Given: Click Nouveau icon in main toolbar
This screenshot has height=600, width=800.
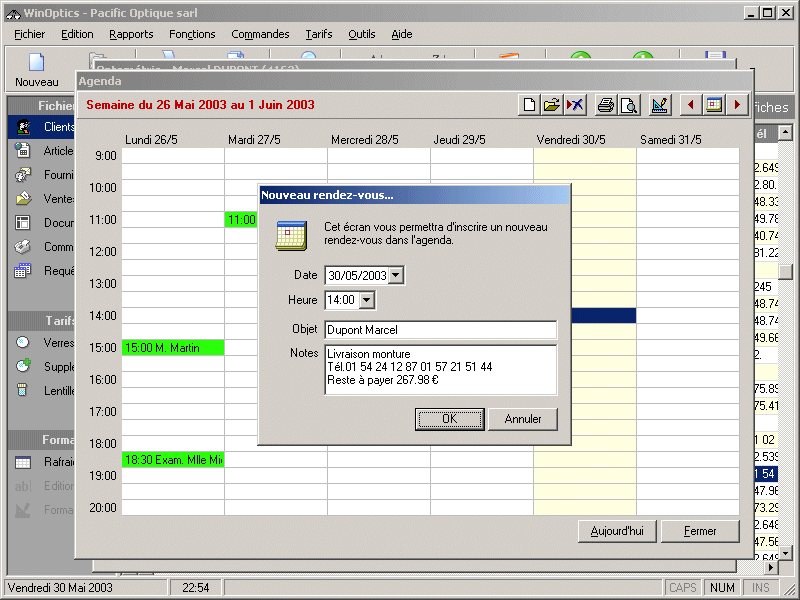Looking at the screenshot, I should tap(36, 68).
